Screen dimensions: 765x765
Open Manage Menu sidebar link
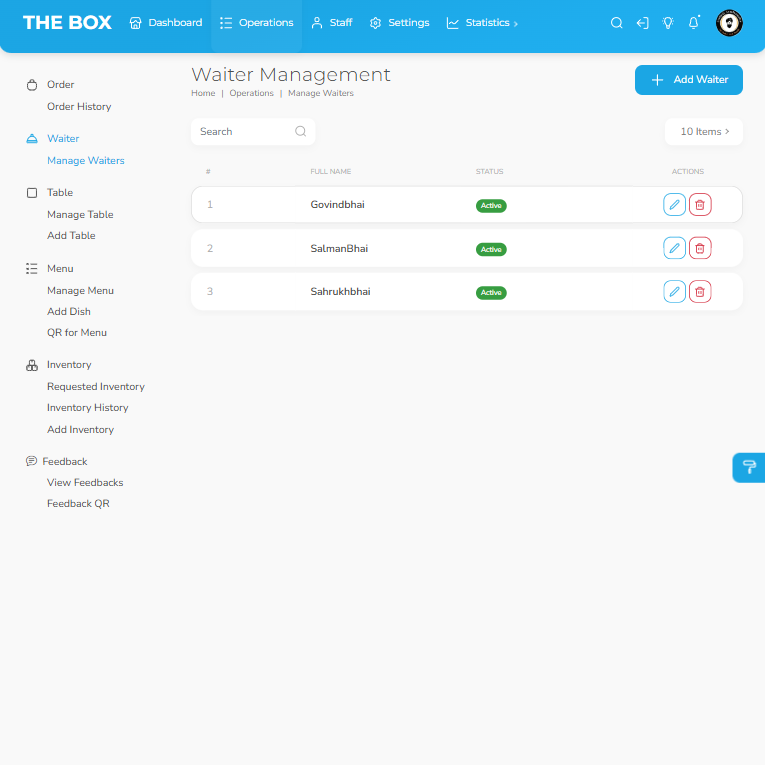(80, 290)
